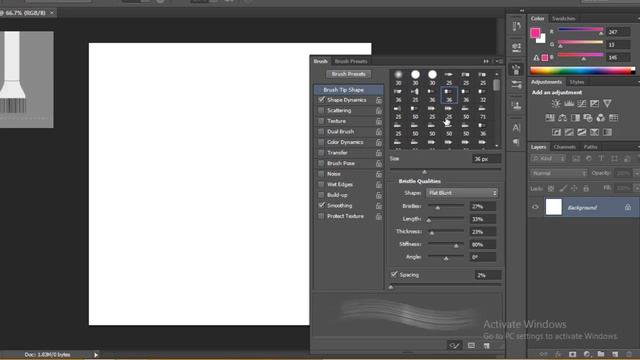This screenshot has width=640, height=360.
Task: Select the Brush Tip Shape section
Action: (349, 90)
